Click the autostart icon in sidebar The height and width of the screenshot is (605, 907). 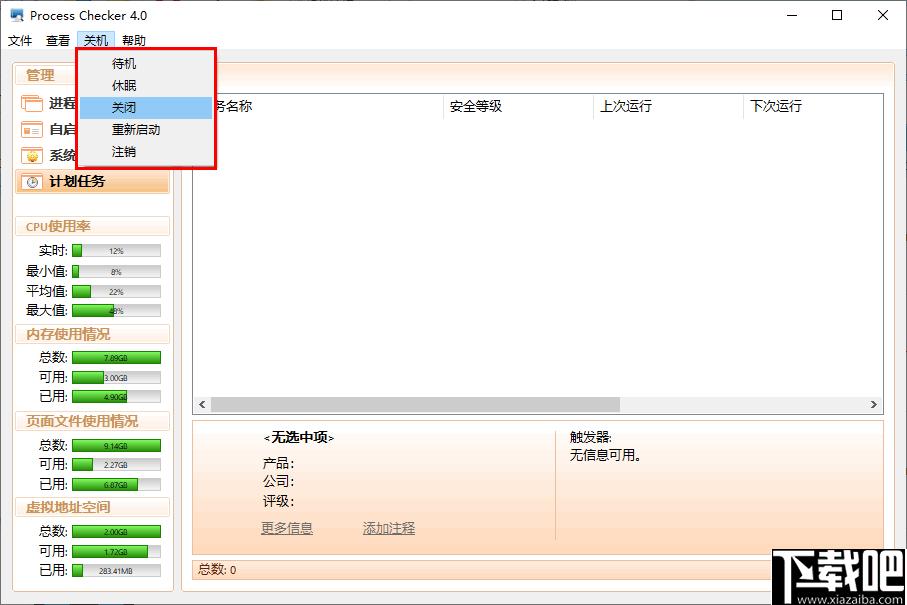(32, 130)
